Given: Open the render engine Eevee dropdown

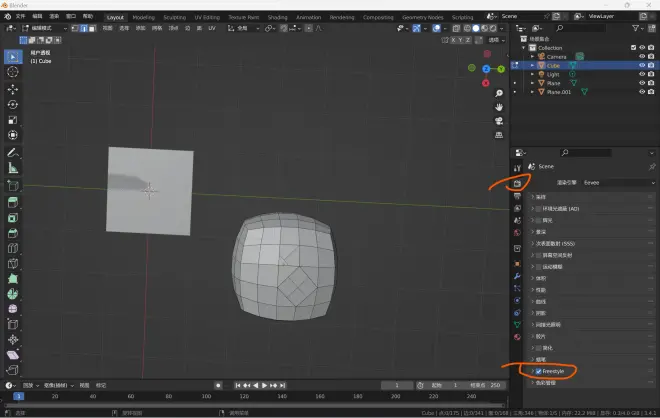Looking at the screenshot, I should click(619, 183).
